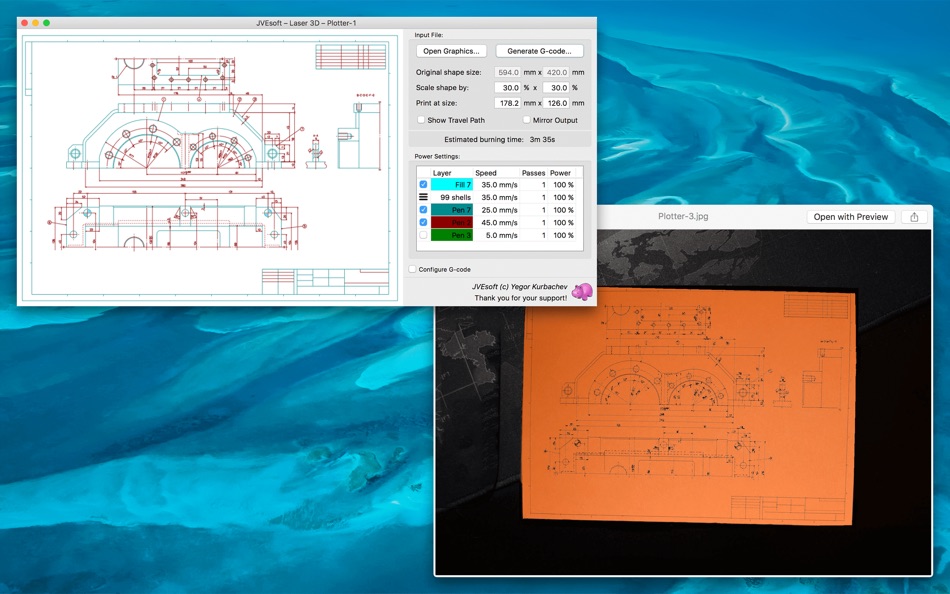Click the original shape height field 420.0
Image resolution: width=950 pixels, height=594 pixels.
(556, 72)
